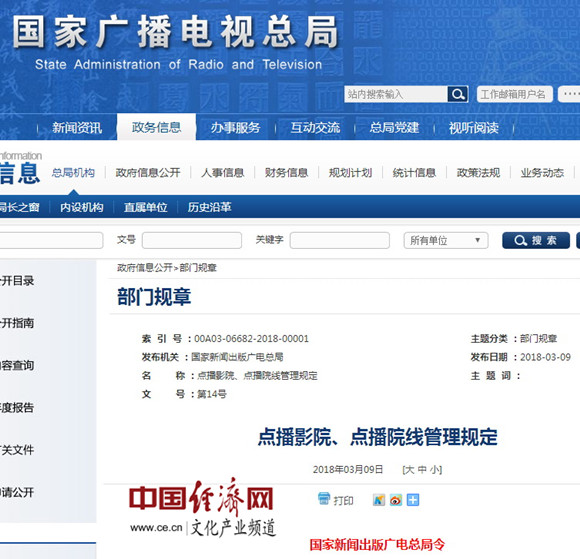The height and width of the screenshot is (559, 580).
Task: Open the 内设机构 link
Action: 82,207
